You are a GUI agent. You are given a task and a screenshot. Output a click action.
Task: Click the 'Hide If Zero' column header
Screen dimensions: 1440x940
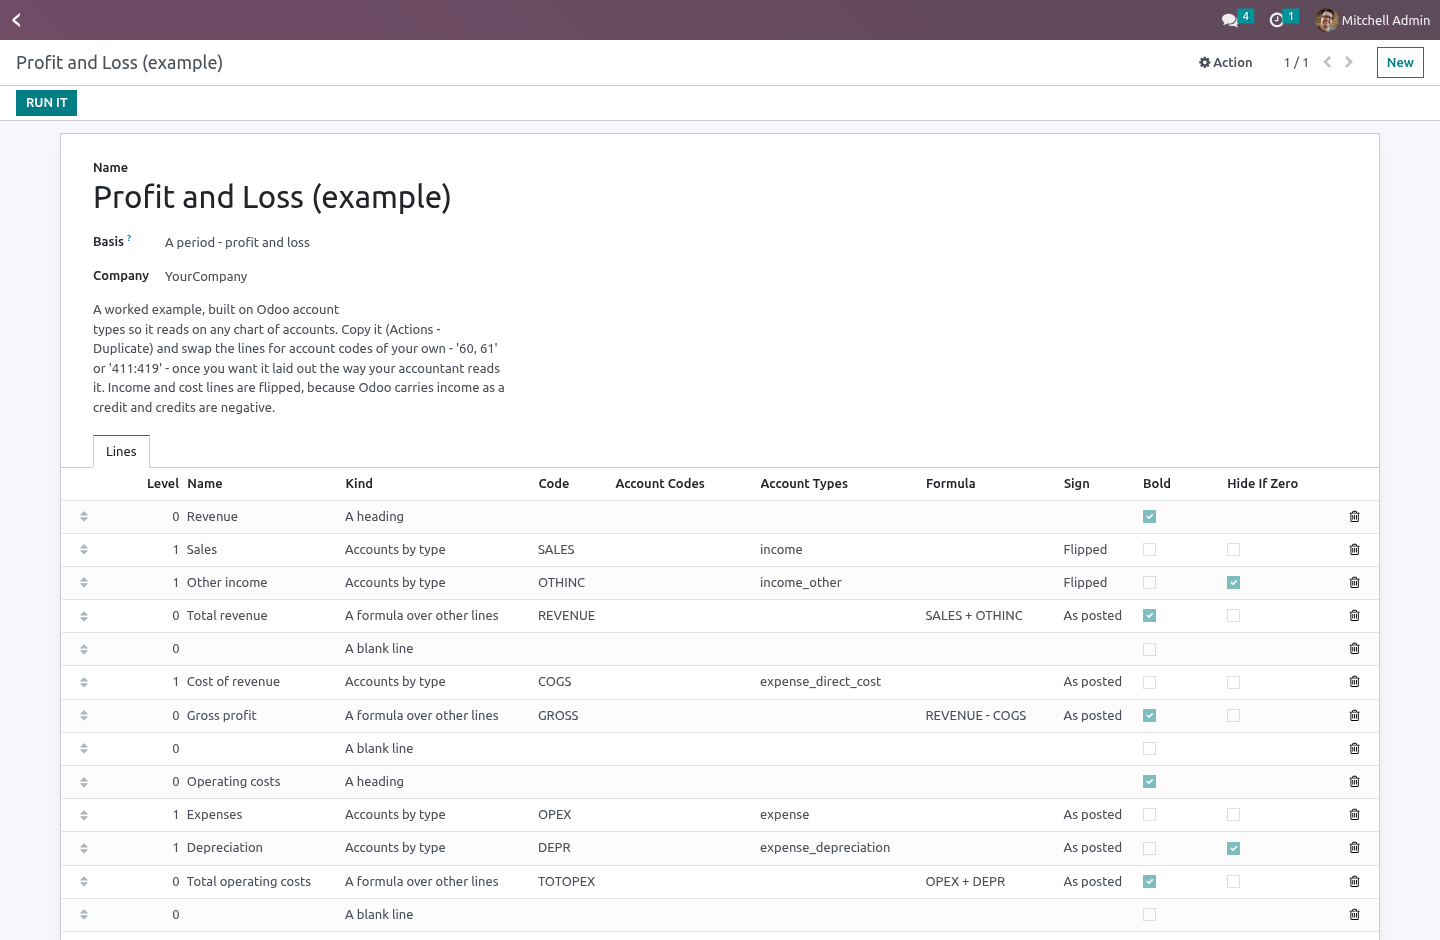(1262, 484)
